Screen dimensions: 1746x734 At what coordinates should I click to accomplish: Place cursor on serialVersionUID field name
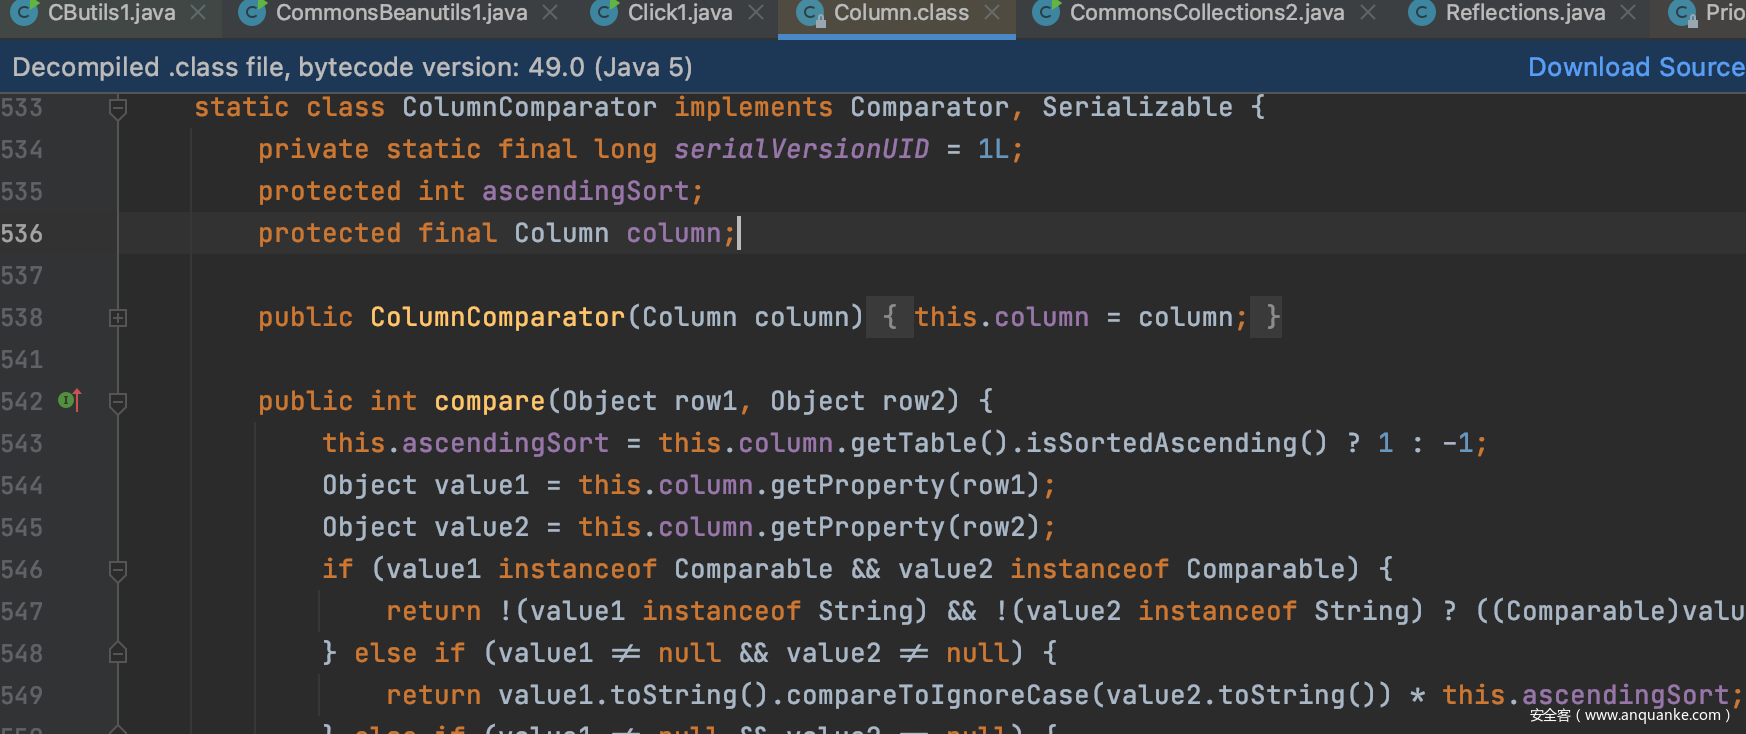pos(801,149)
